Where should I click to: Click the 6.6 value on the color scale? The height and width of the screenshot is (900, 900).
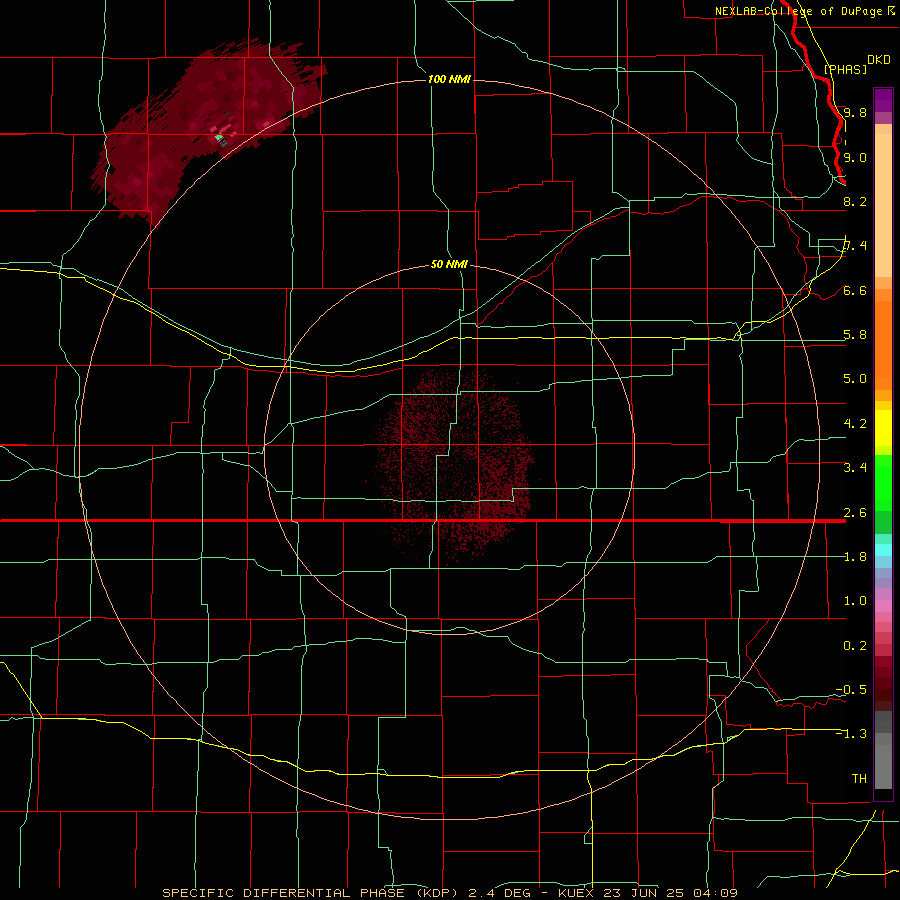(x=855, y=290)
